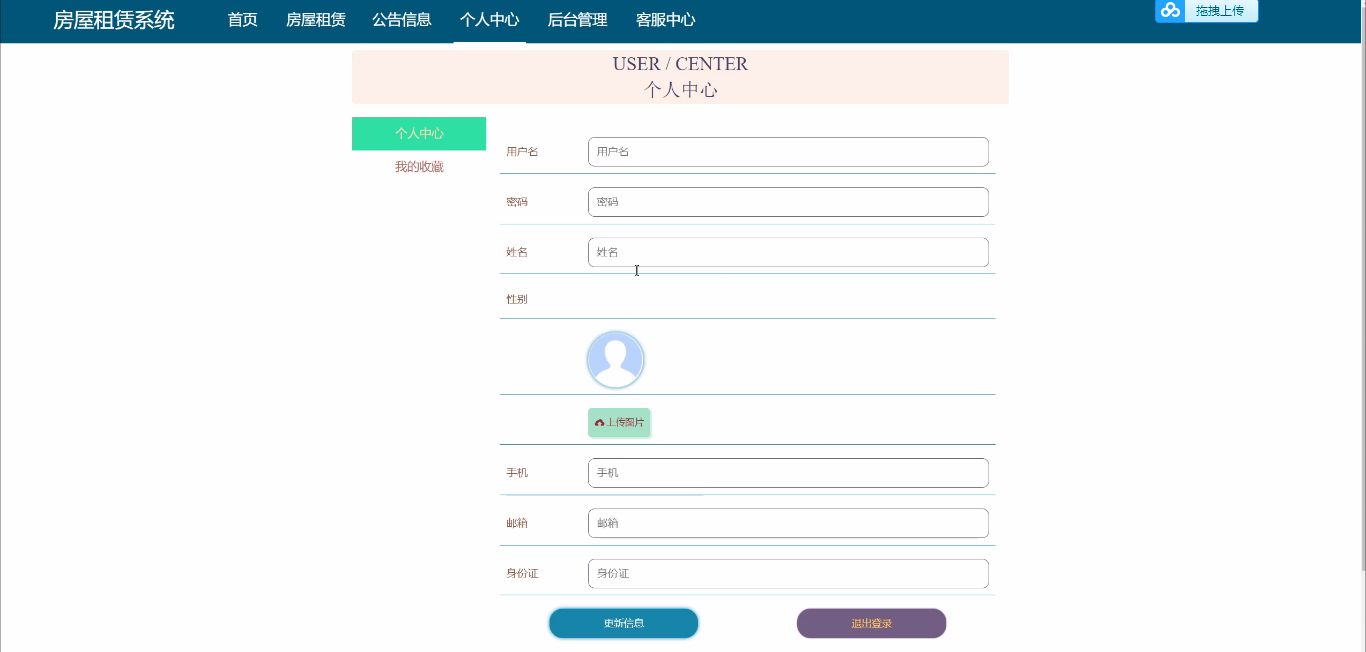Screen dimensions: 1366x652
Task: Open the 我的收藏 sidebar tab
Action: [x=419, y=167]
